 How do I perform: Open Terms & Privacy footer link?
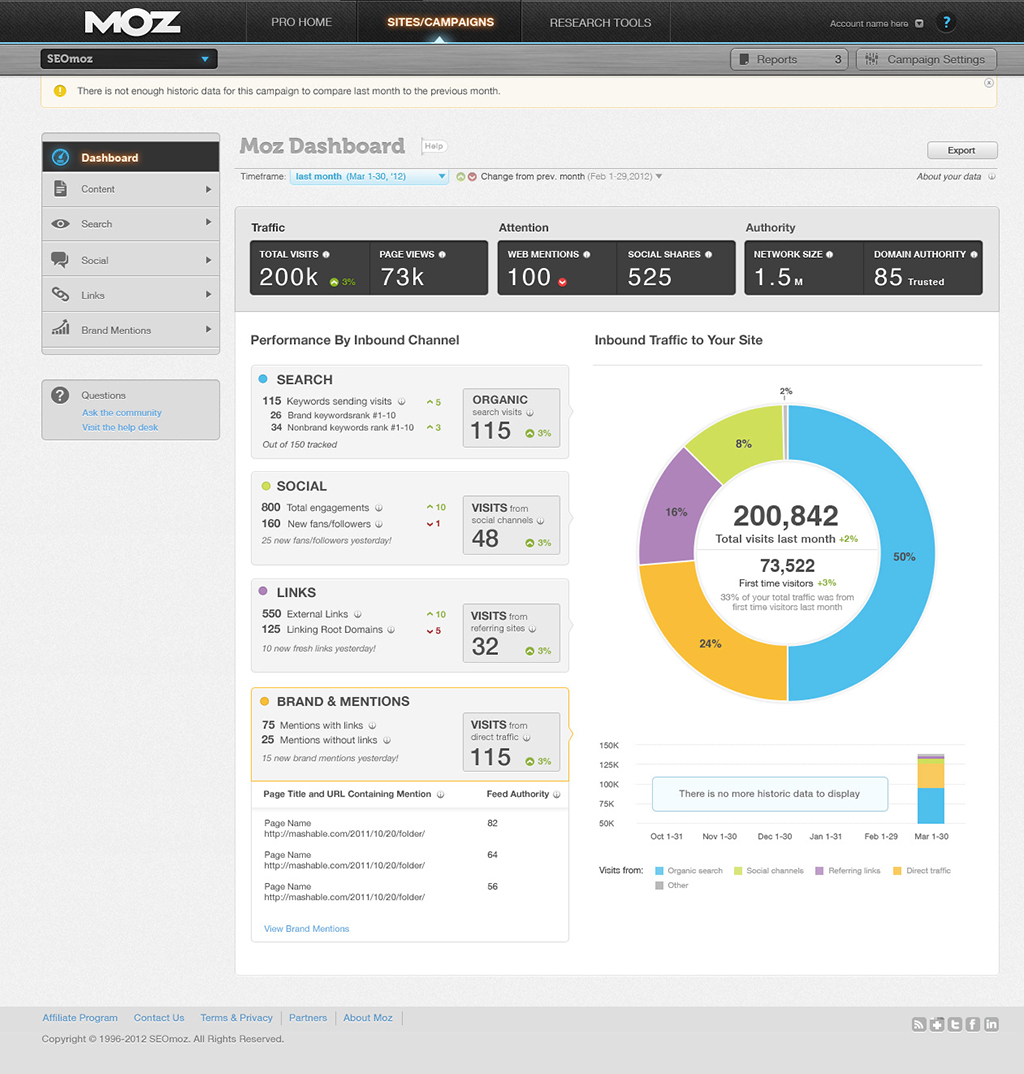236,1018
